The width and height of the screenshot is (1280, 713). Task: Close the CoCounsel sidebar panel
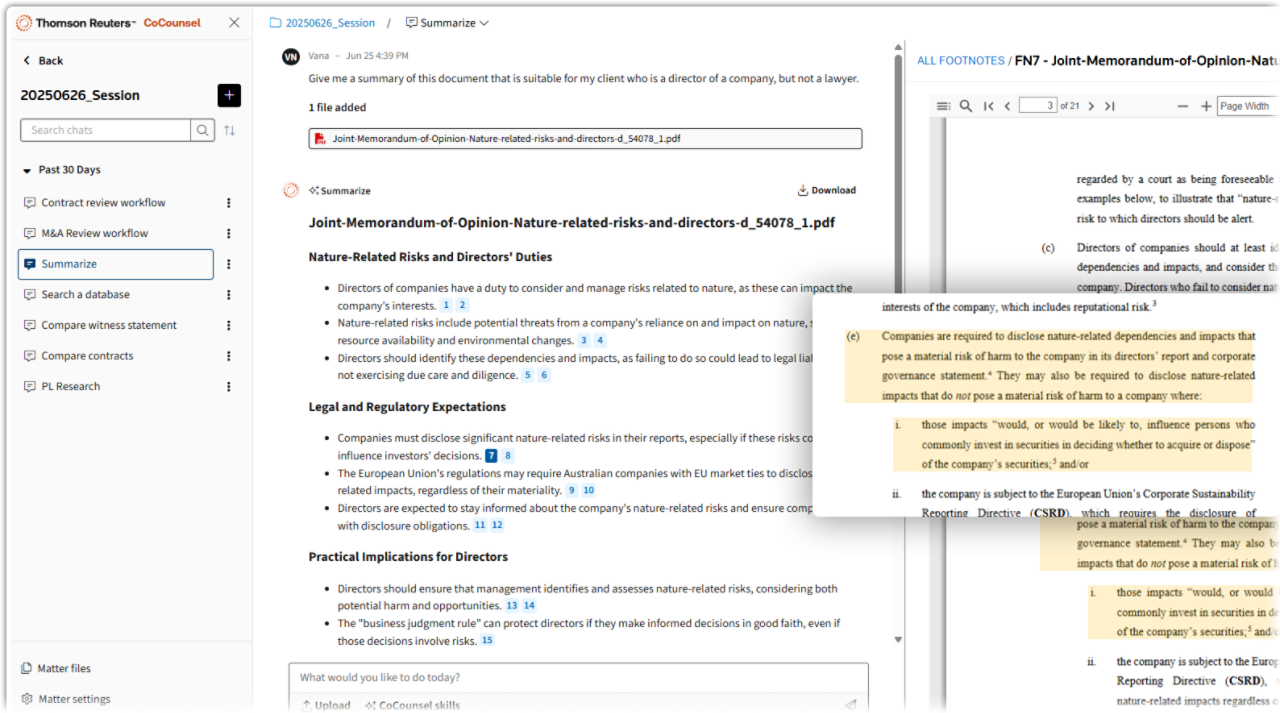click(x=234, y=22)
